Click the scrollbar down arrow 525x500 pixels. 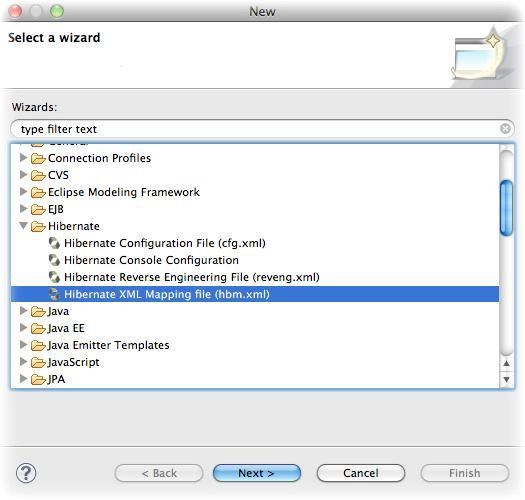(x=507, y=379)
